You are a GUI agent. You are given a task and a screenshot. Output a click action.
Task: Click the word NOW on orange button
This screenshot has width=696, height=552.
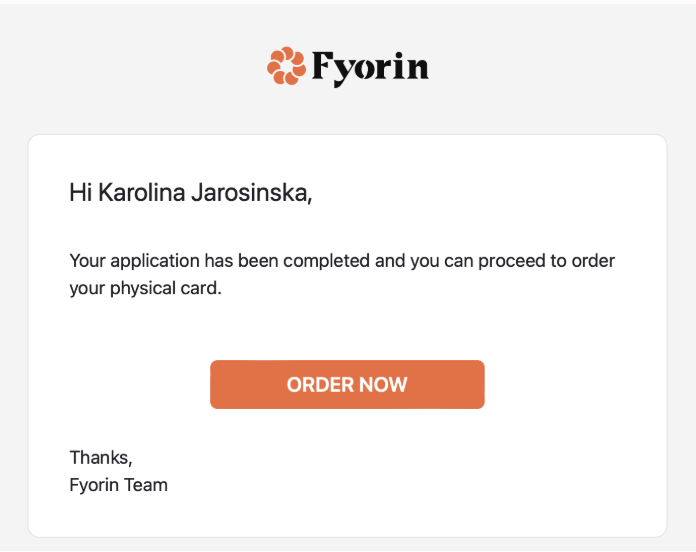pyautogui.click(x=383, y=385)
